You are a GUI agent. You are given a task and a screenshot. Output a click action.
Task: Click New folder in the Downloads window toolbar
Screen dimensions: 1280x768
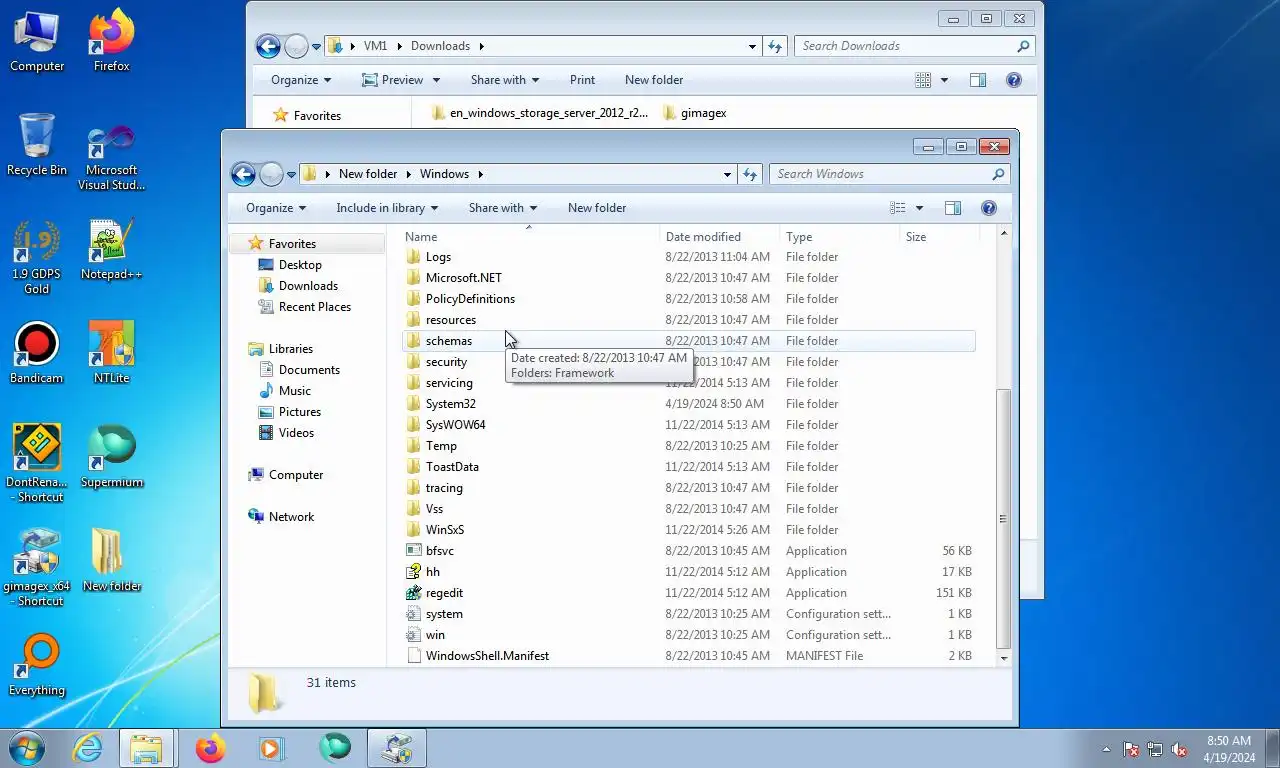654,80
